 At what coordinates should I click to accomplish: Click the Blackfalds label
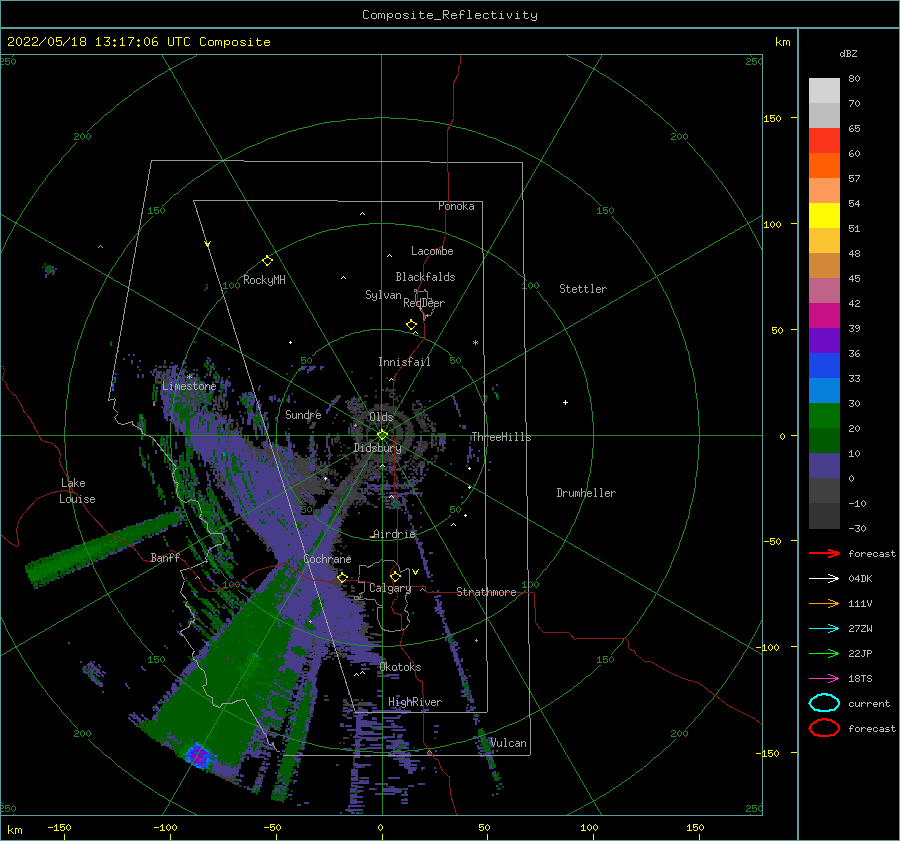point(425,277)
